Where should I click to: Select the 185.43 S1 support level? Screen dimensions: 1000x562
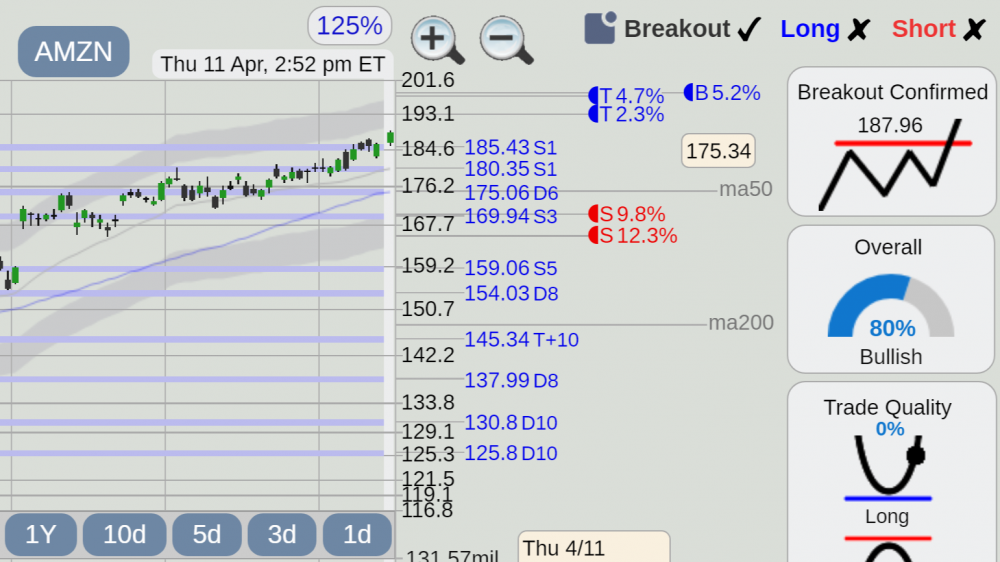tap(510, 147)
